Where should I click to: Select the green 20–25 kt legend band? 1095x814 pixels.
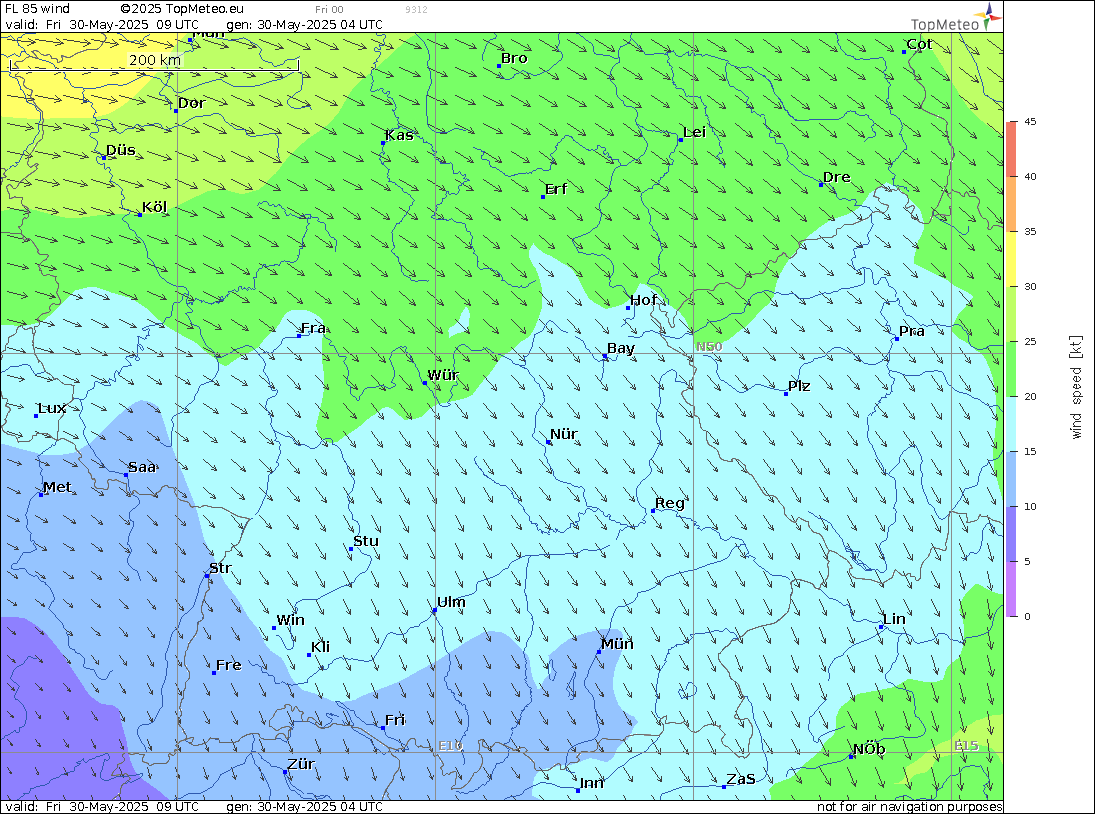click(x=1011, y=369)
